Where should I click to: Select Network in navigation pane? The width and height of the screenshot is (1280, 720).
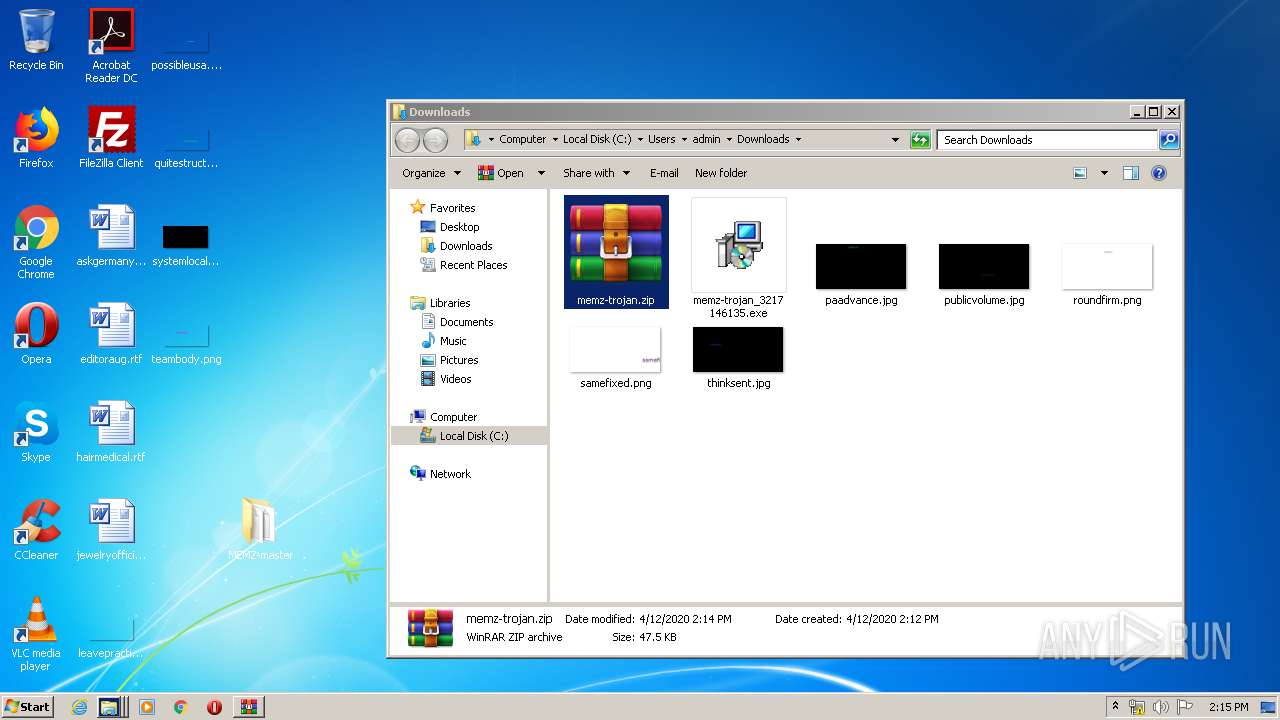(x=450, y=474)
